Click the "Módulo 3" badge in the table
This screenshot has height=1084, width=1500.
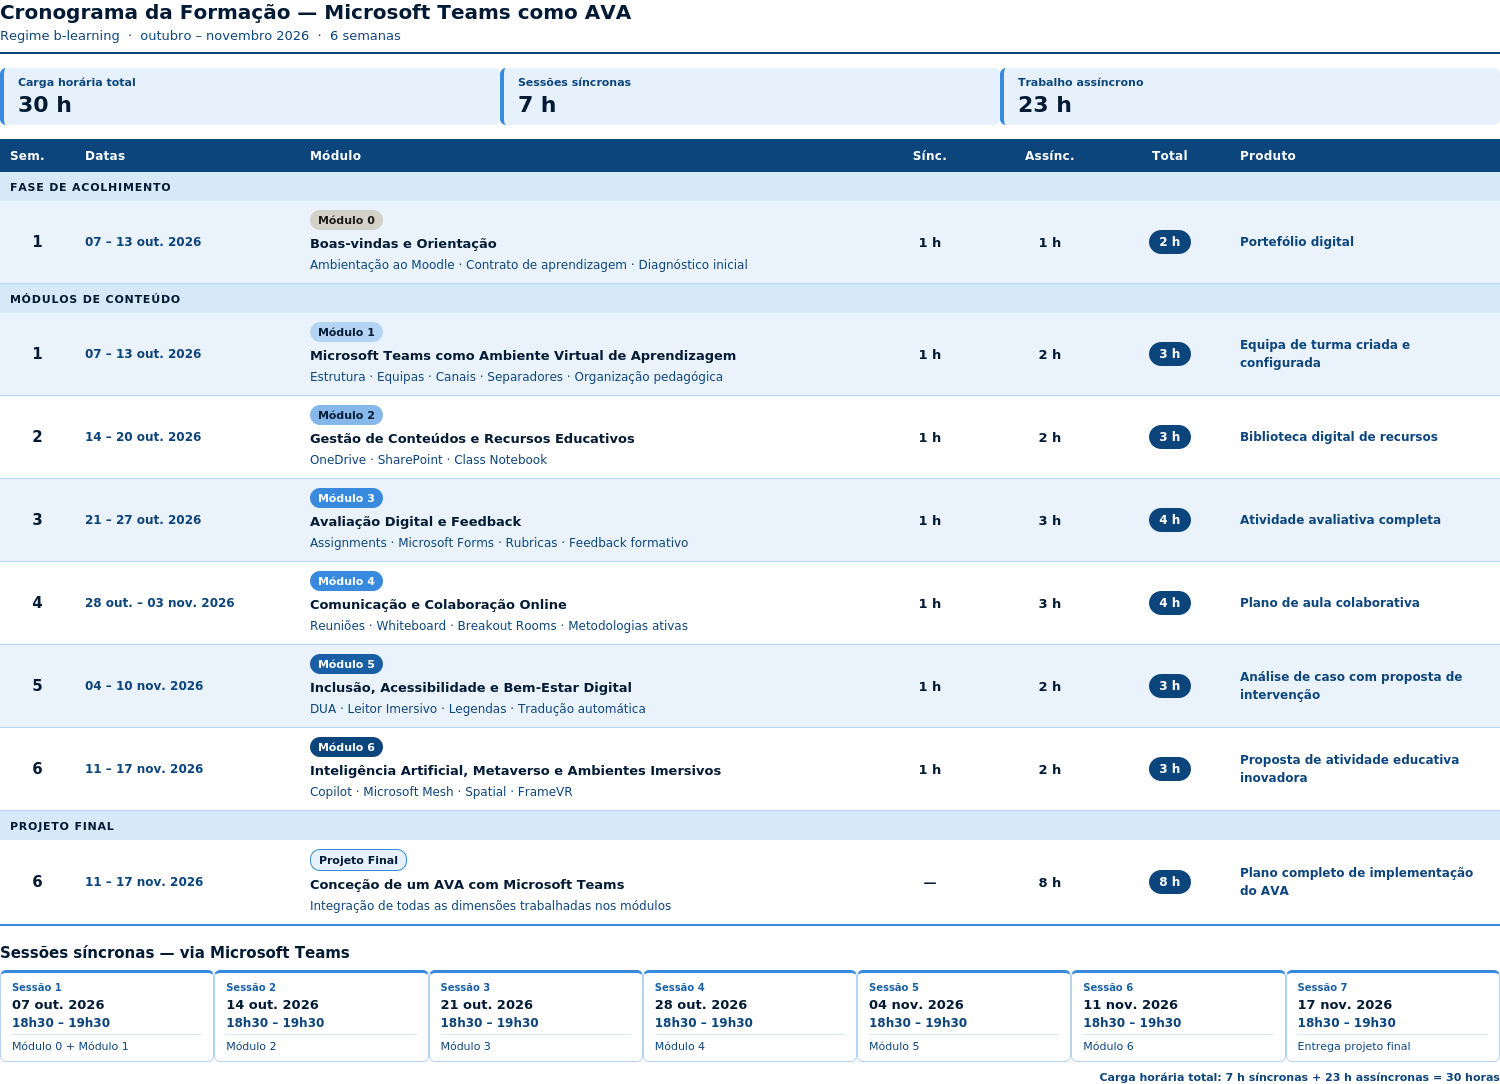346,498
